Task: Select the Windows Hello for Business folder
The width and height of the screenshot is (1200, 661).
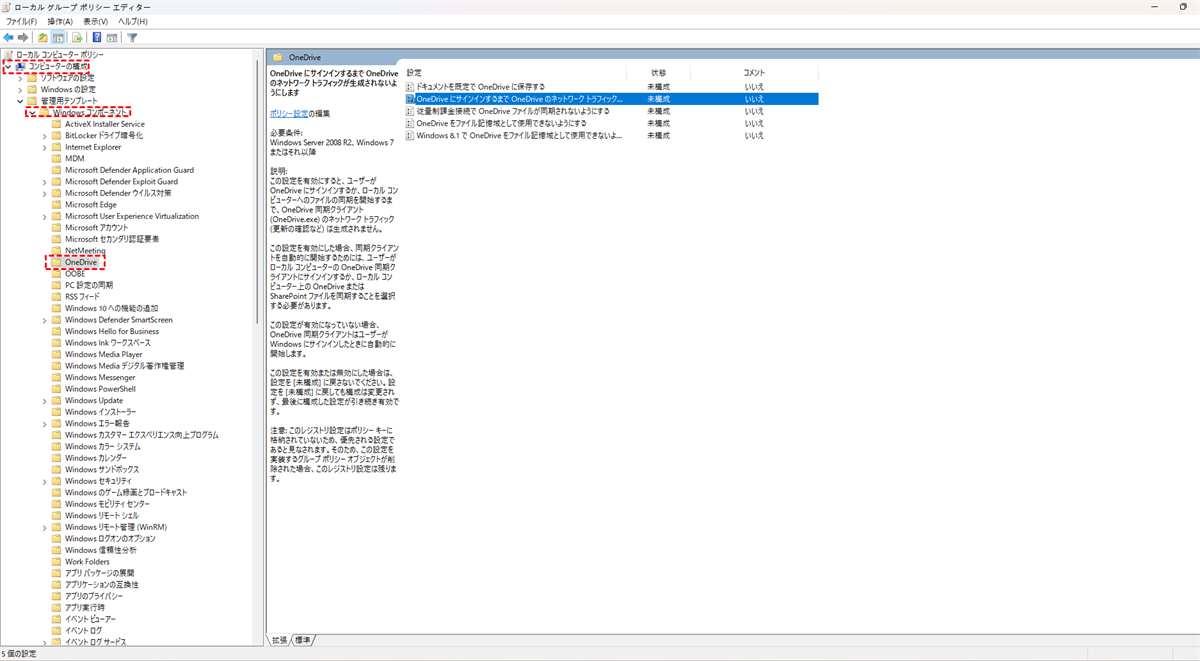Action: tap(112, 331)
